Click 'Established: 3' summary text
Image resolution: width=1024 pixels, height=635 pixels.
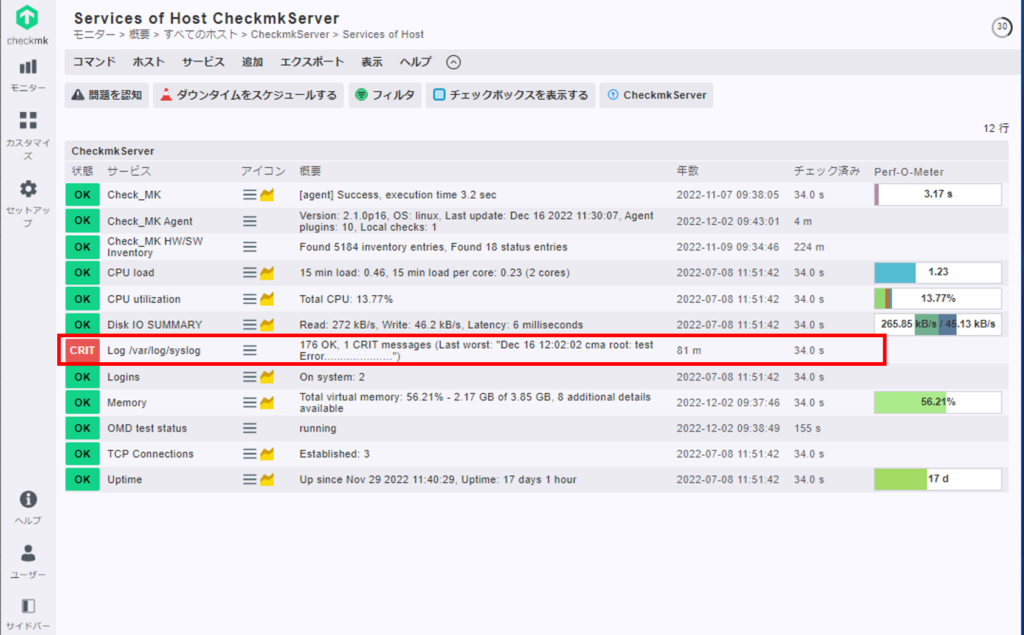coord(334,454)
